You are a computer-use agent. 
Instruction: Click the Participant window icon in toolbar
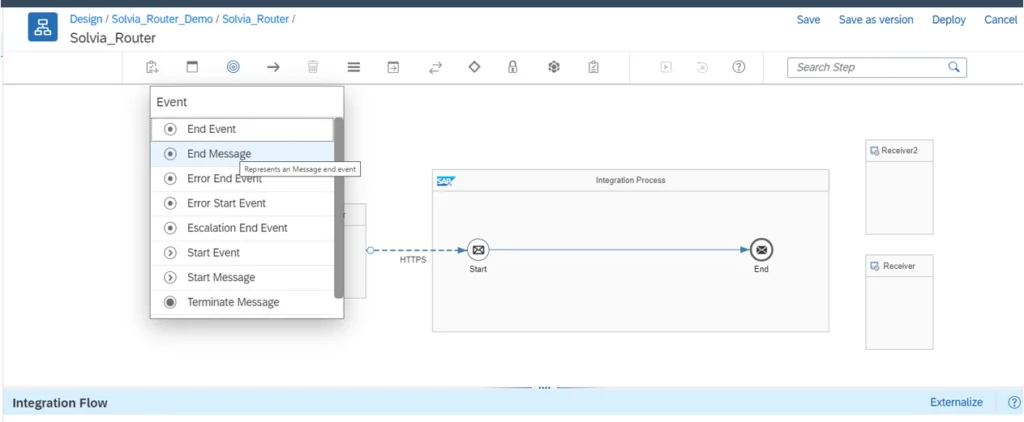click(193, 67)
